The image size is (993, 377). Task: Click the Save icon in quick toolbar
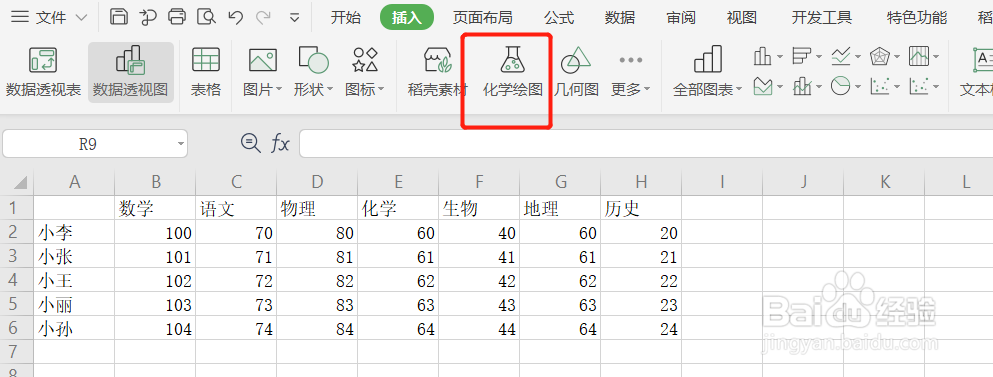[x=118, y=17]
